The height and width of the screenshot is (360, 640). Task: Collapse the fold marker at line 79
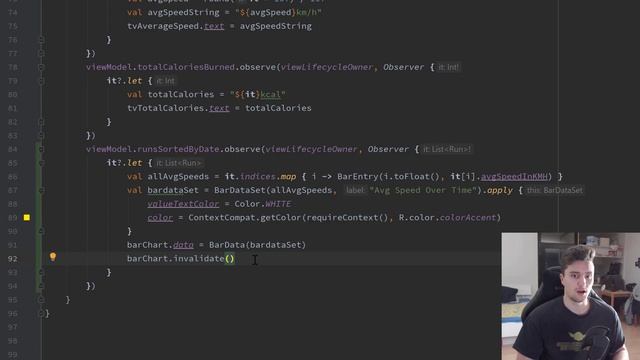(41, 81)
